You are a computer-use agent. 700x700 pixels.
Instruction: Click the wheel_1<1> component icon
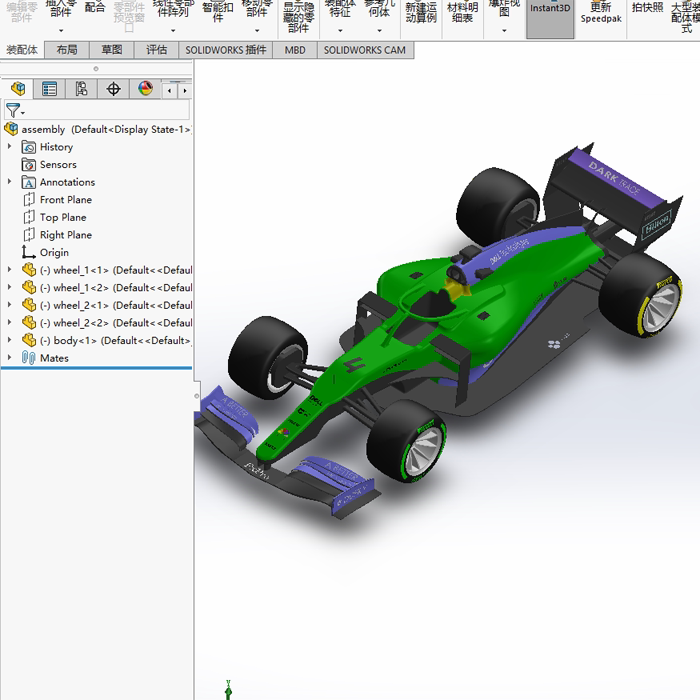click(x=29, y=270)
